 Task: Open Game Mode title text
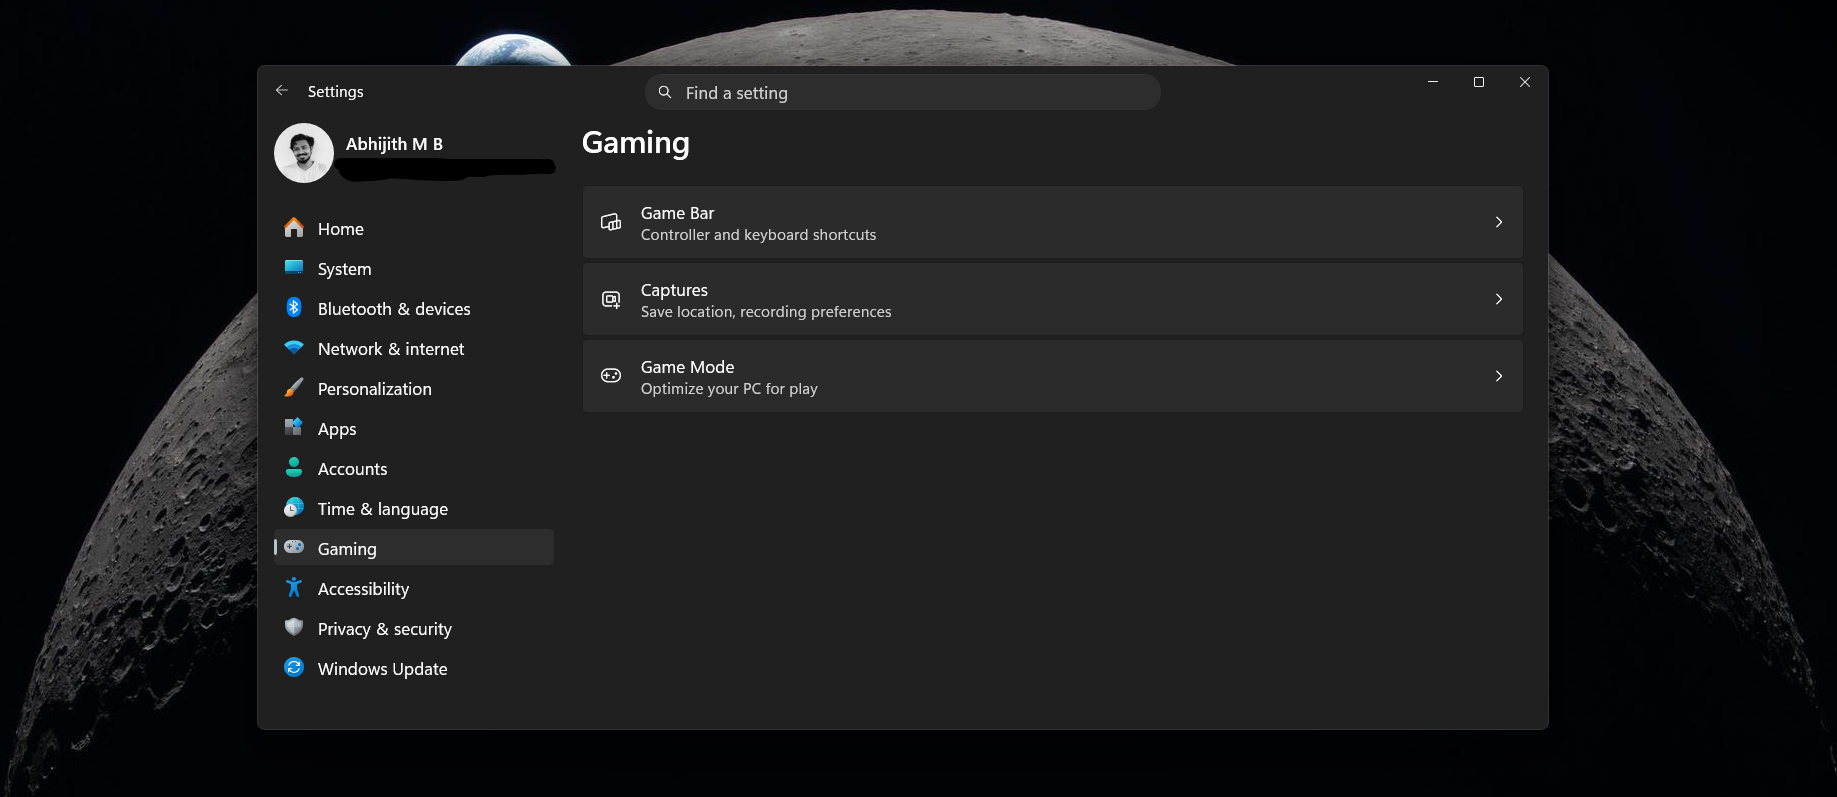(x=687, y=367)
